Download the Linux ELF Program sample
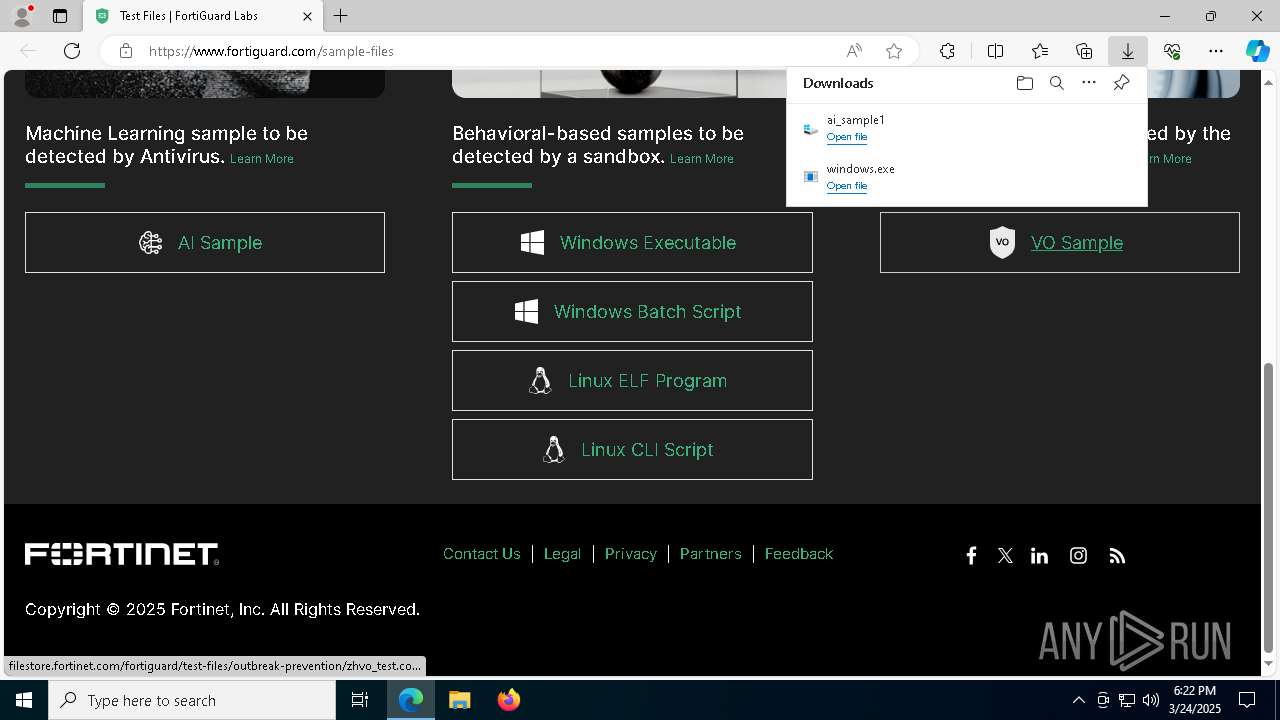Image resolution: width=1280 pixels, height=720 pixels. coord(632,380)
